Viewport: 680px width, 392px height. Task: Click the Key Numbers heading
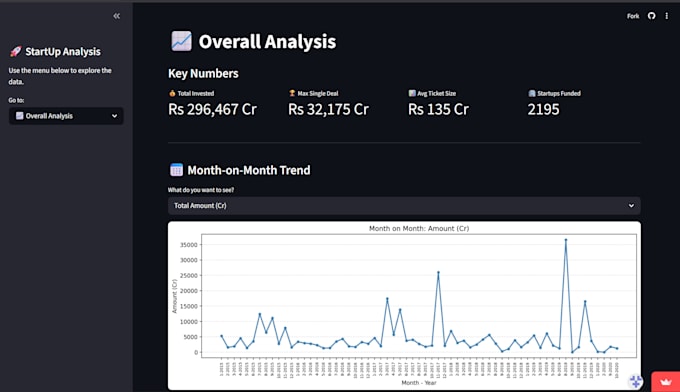click(x=203, y=74)
